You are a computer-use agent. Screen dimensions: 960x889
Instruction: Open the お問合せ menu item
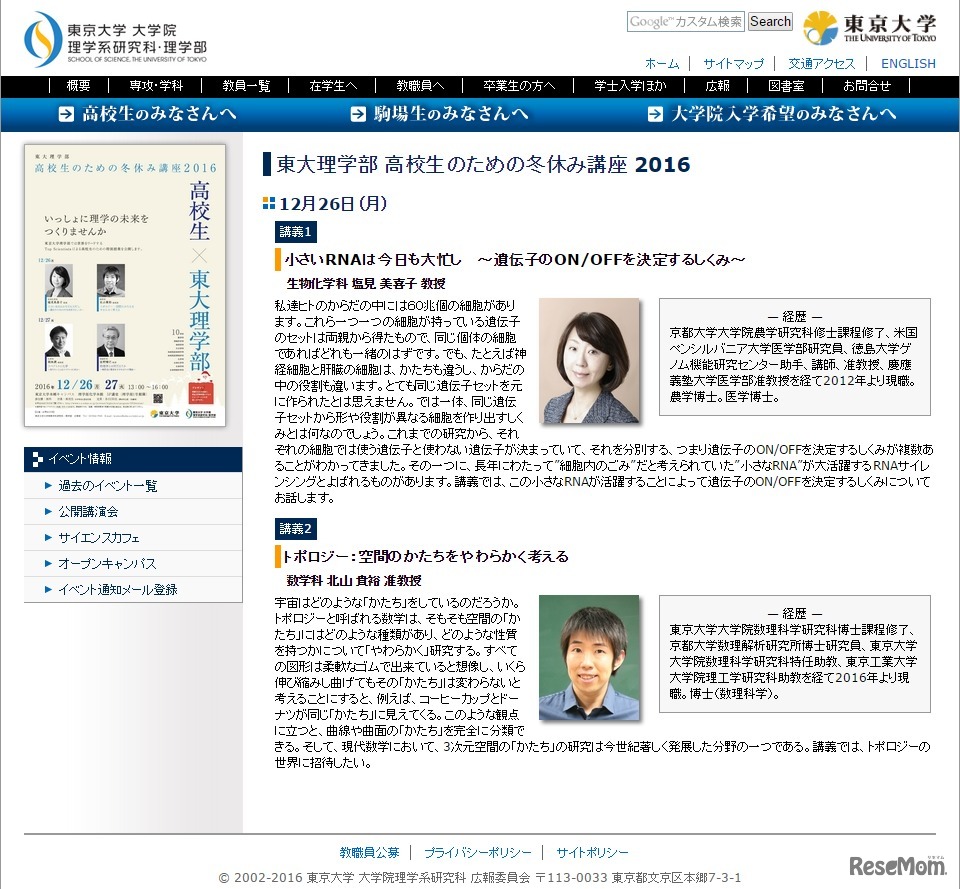866,86
